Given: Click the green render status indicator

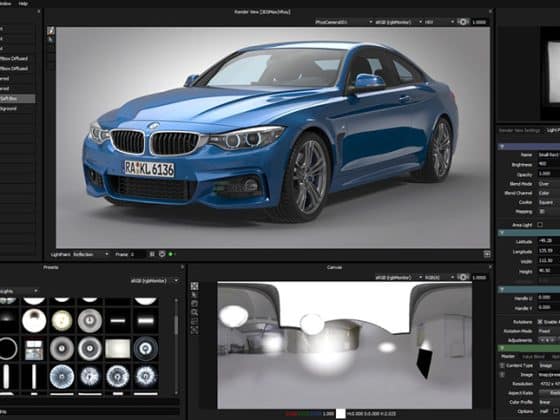Looking at the screenshot, I should click(x=171, y=254).
